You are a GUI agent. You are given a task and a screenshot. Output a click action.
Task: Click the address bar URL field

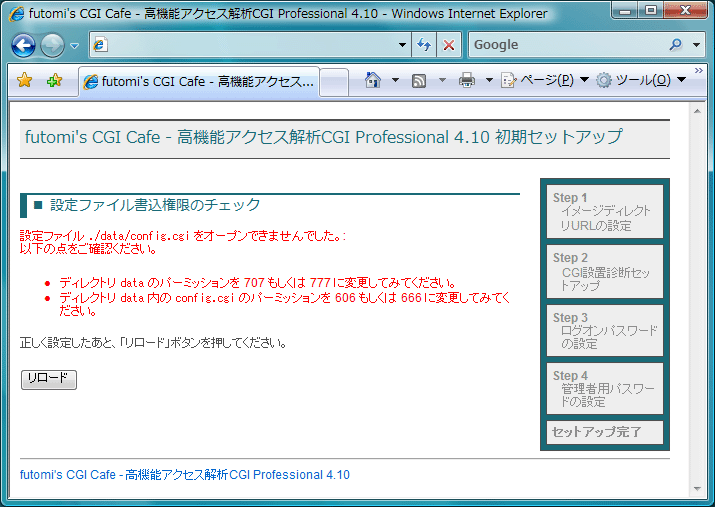(x=250, y=45)
